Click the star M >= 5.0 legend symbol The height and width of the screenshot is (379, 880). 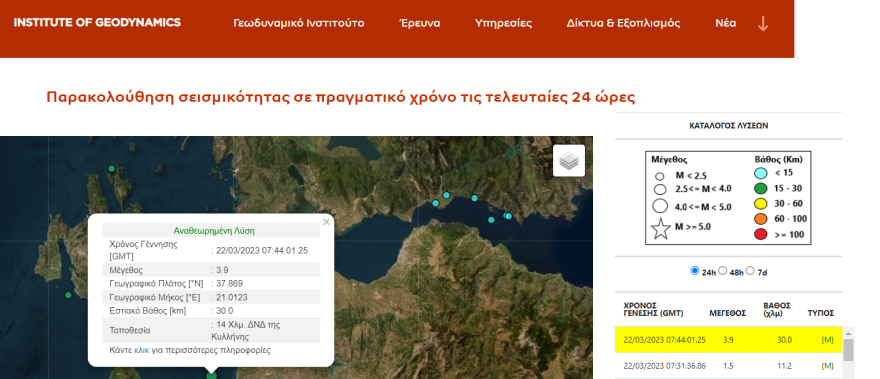(x=662, y=229)
